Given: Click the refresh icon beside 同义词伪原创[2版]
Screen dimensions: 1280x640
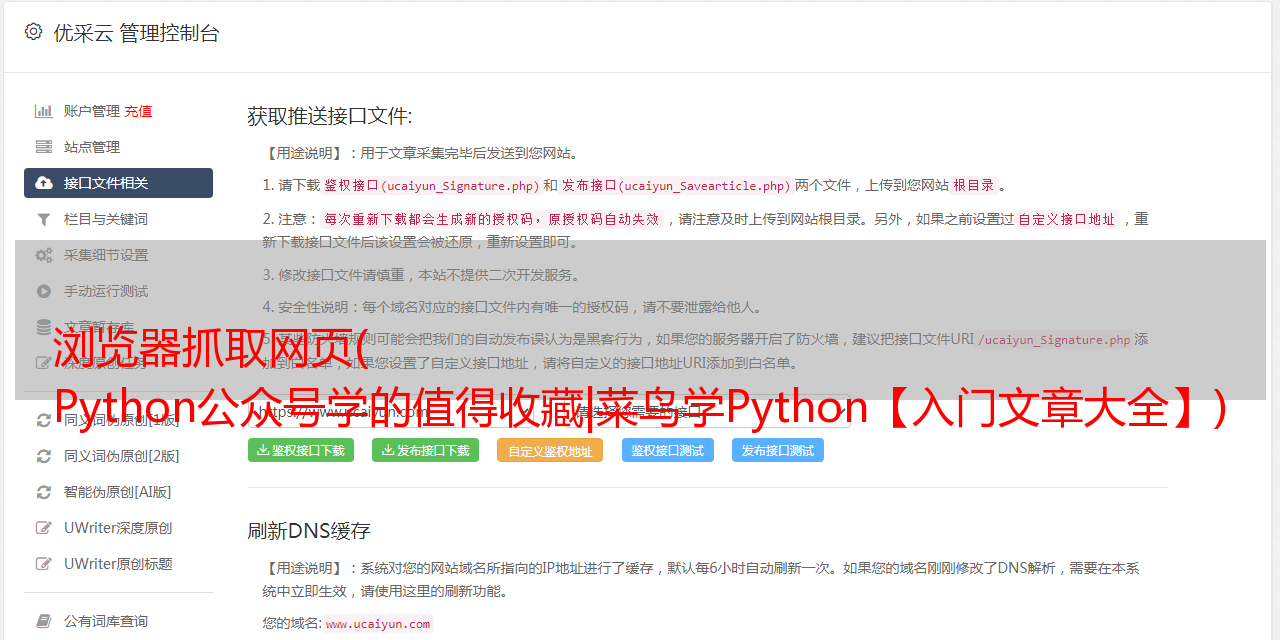Looking at the screenshot, I should click(x=44, y=456).
